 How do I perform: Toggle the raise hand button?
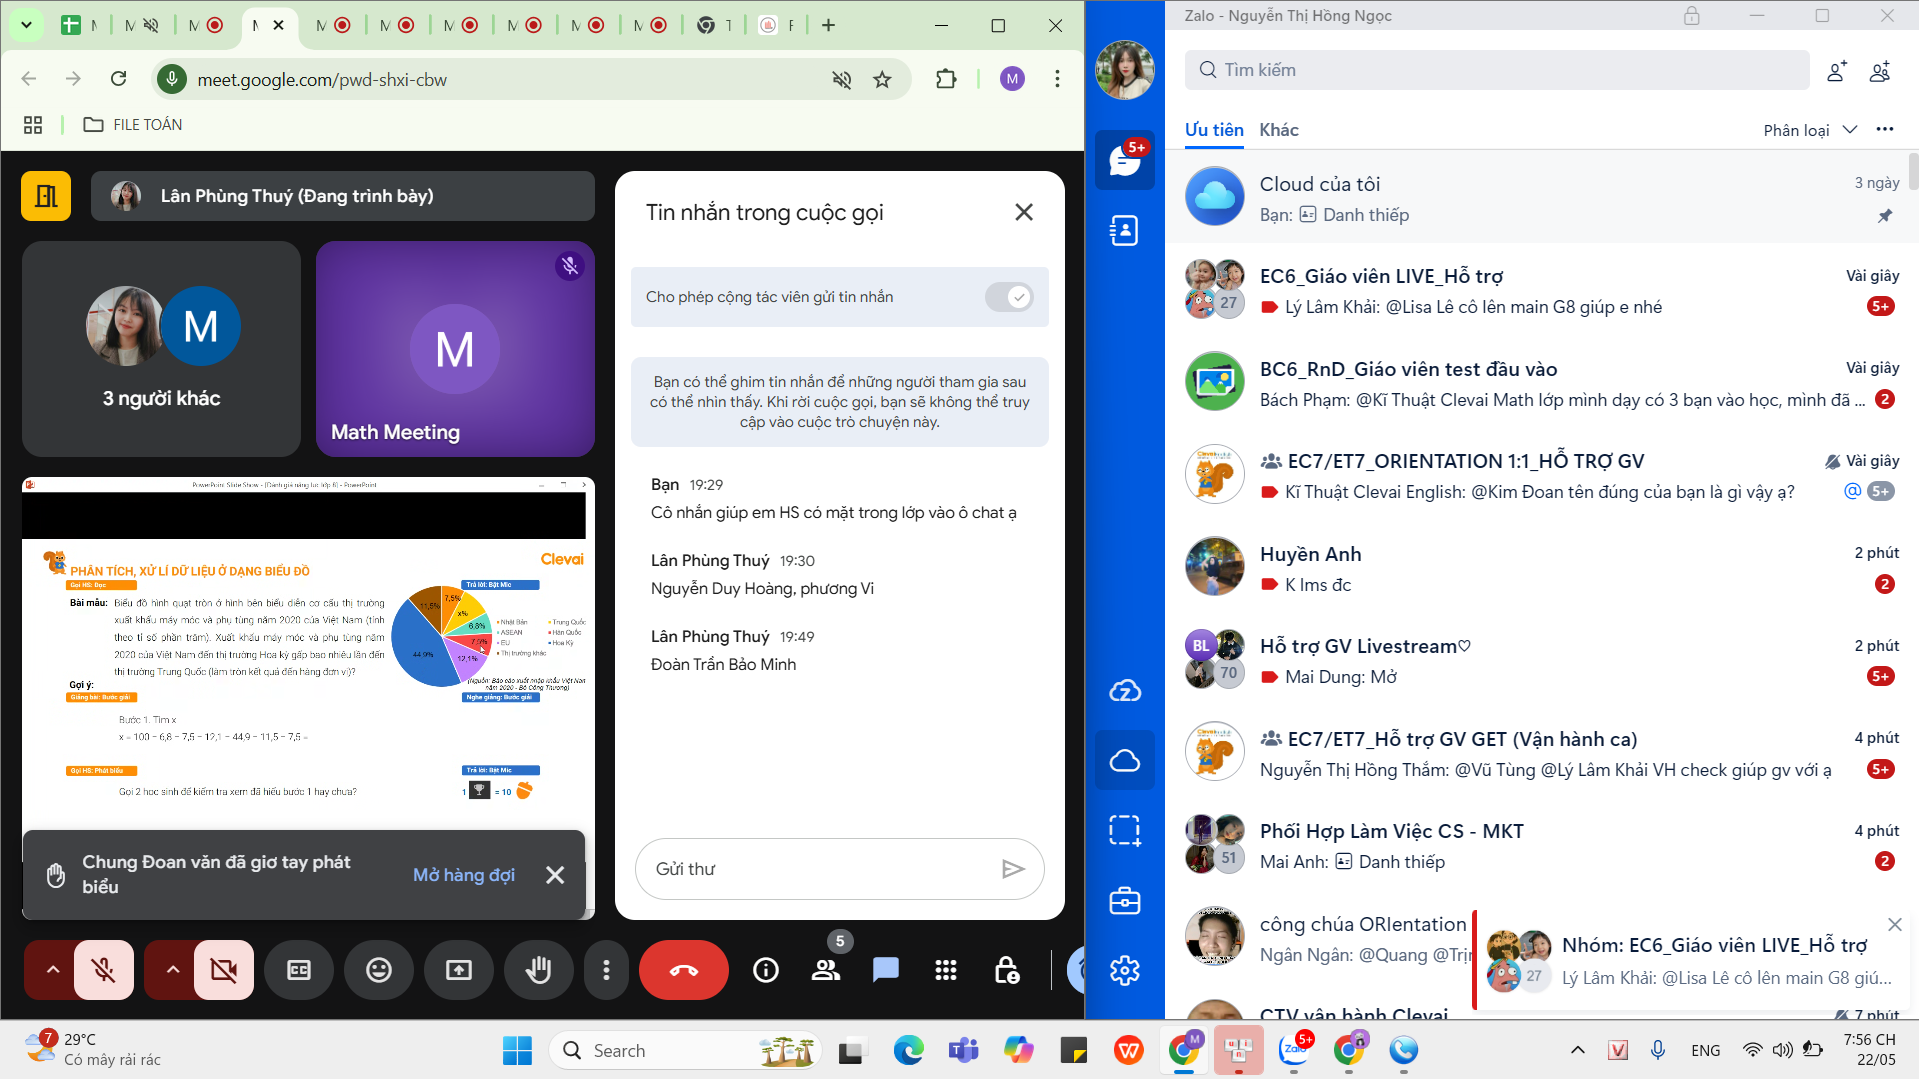point(539,970)
